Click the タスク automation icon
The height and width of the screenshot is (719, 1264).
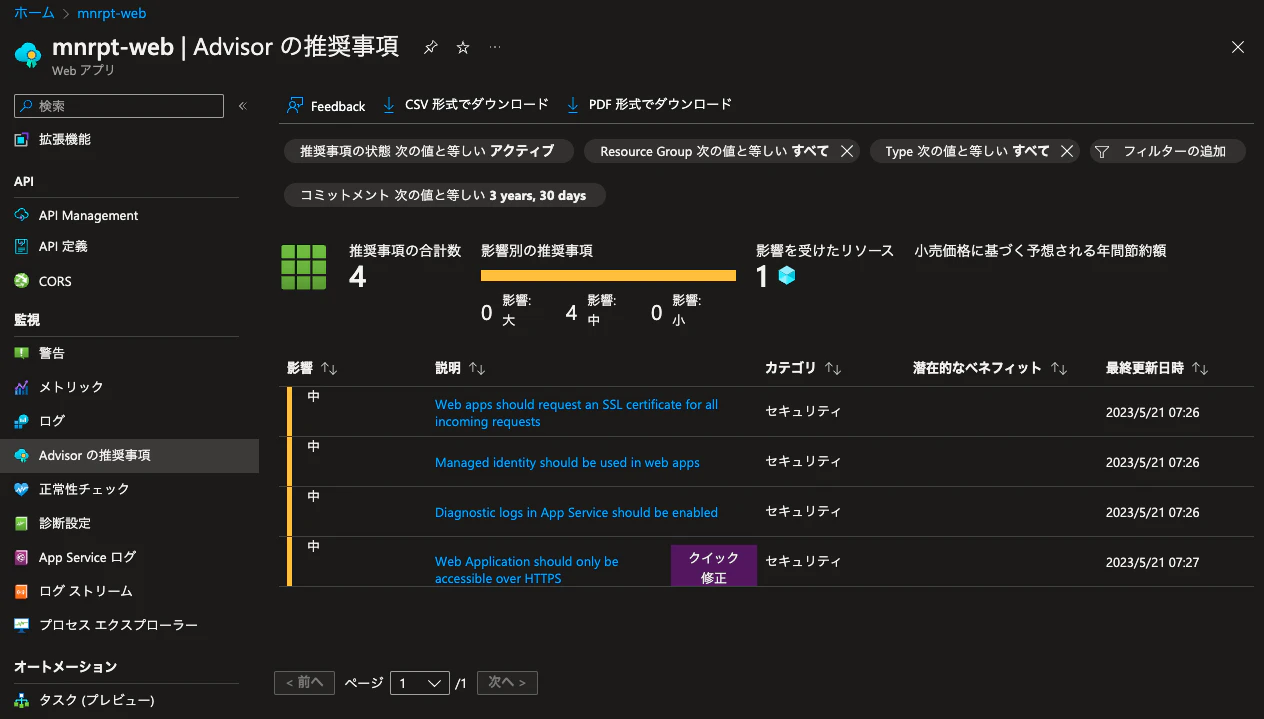(x=22, y=700)
